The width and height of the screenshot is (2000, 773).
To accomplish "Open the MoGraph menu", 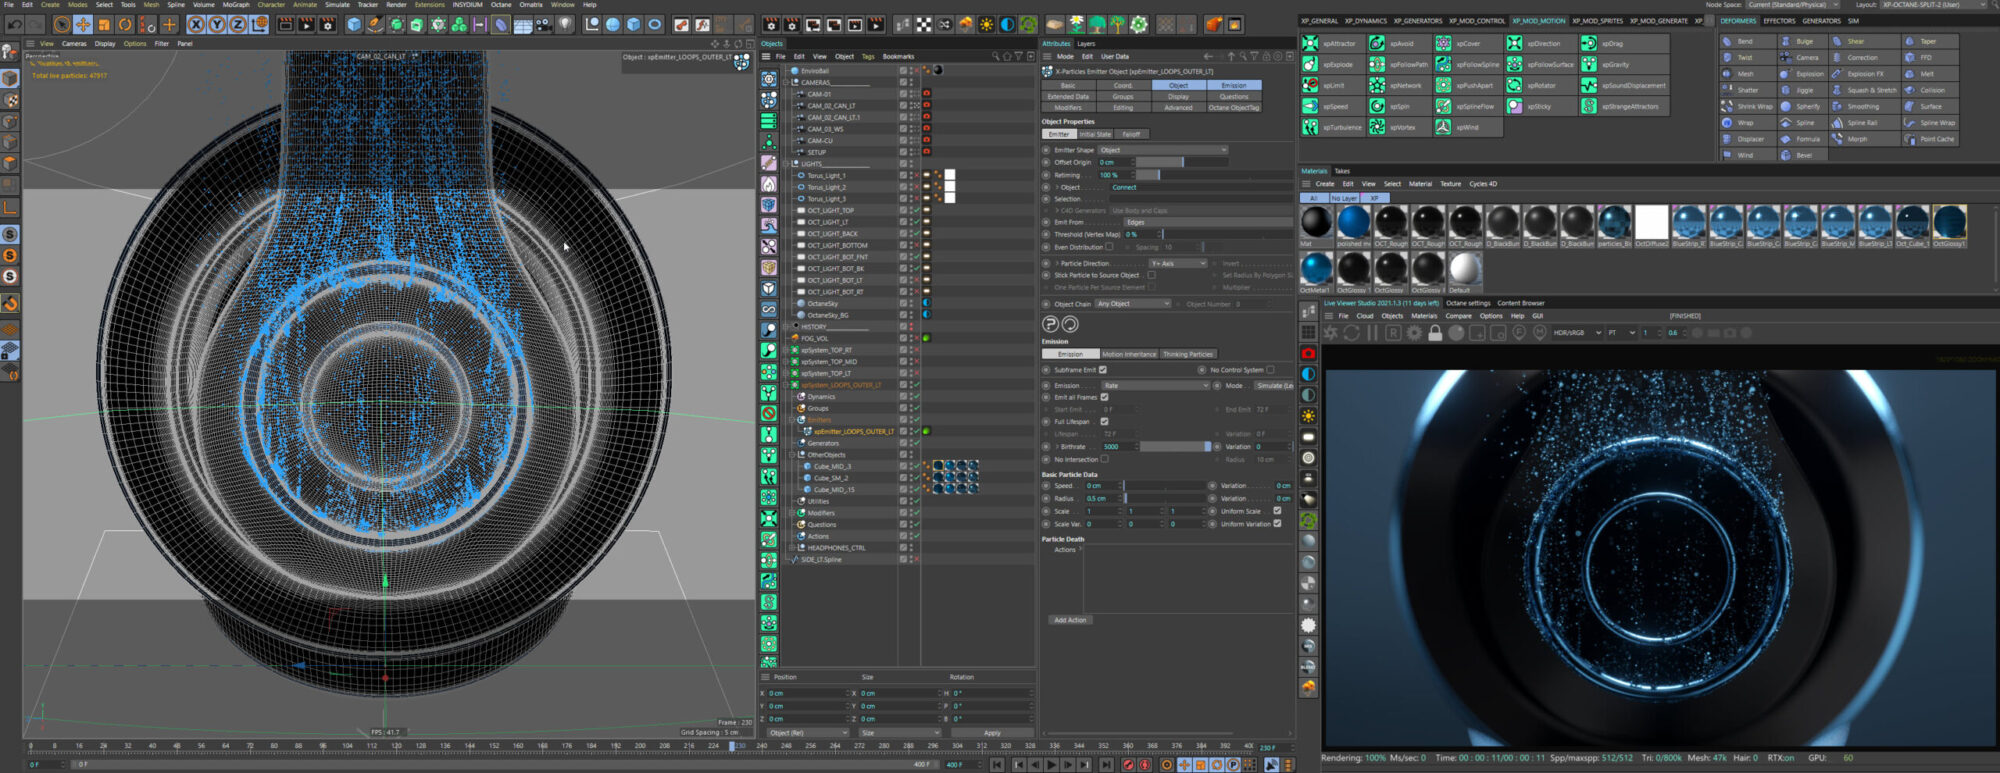I will point(236,5).
